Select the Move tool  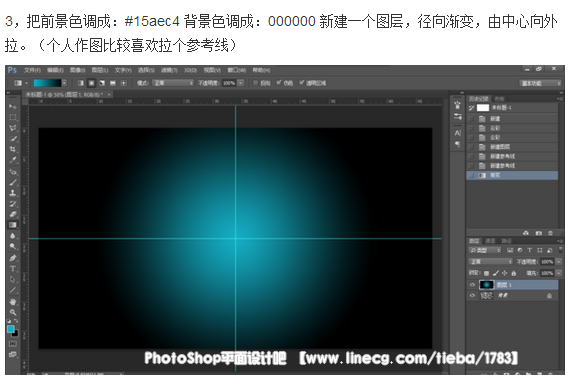point(13,107)
